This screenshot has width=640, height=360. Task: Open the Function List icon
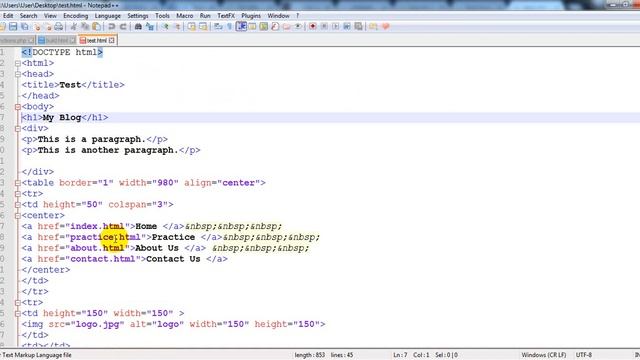pos(275,27)
